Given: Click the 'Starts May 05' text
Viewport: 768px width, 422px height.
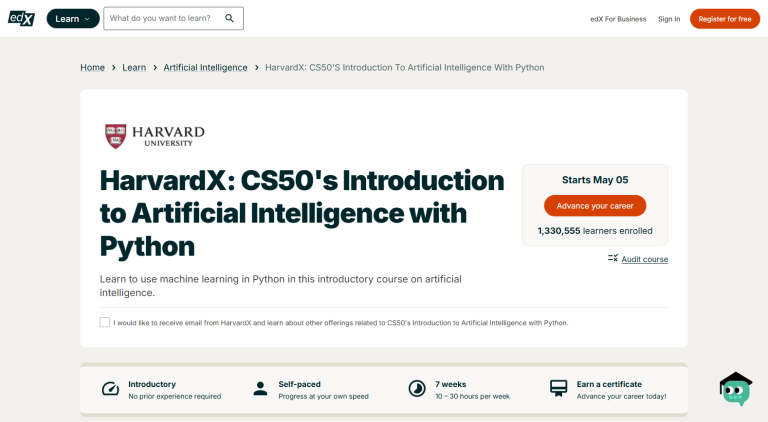Looking at the screenshot, I should [x=595, y=180].
